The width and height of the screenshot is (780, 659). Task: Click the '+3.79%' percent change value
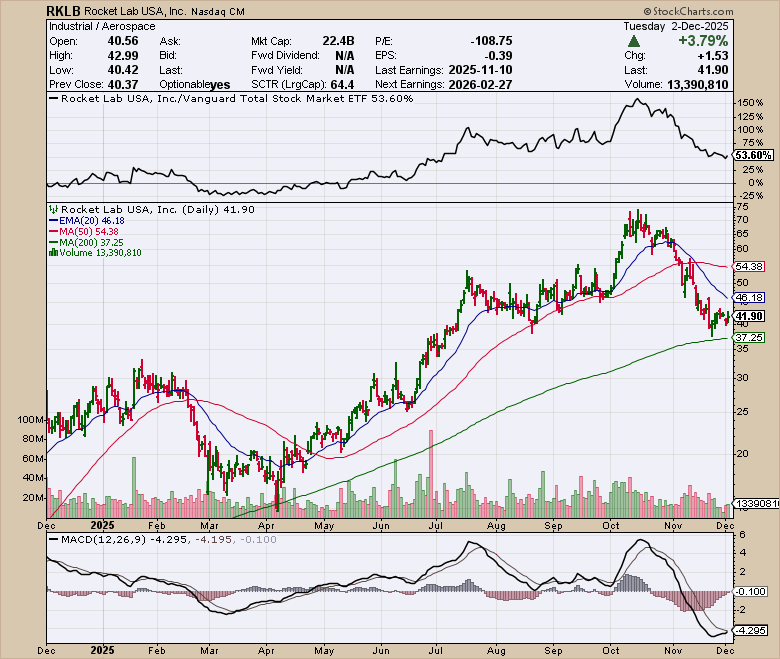703,41
